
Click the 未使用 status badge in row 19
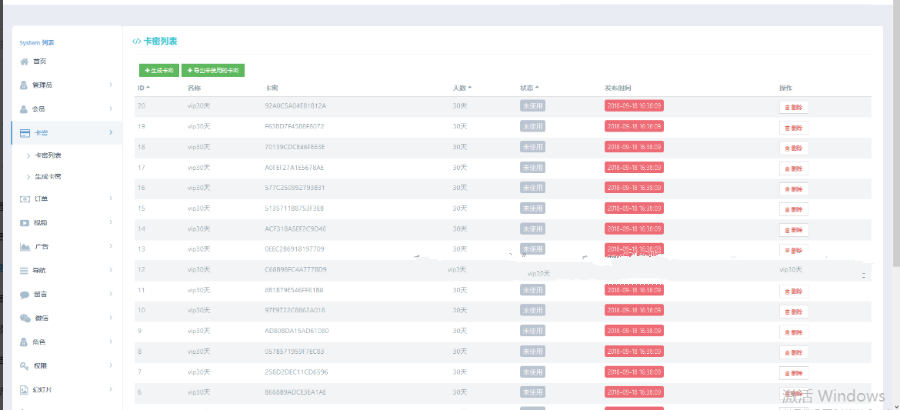click(533, 126)
